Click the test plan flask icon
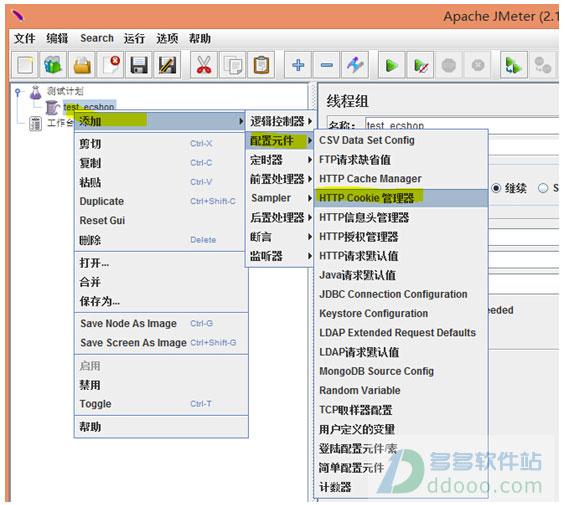Viewport: 565px width, 505px height. (35, 92)
